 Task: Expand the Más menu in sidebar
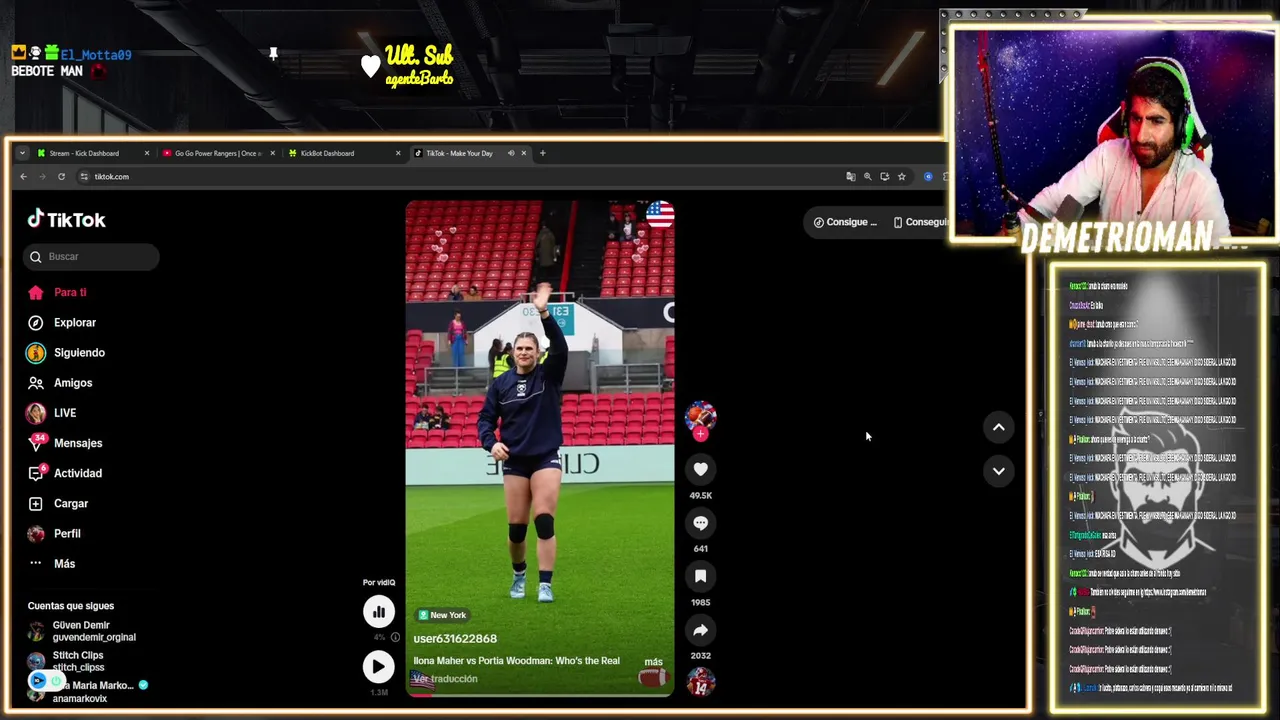pos(52,563)
